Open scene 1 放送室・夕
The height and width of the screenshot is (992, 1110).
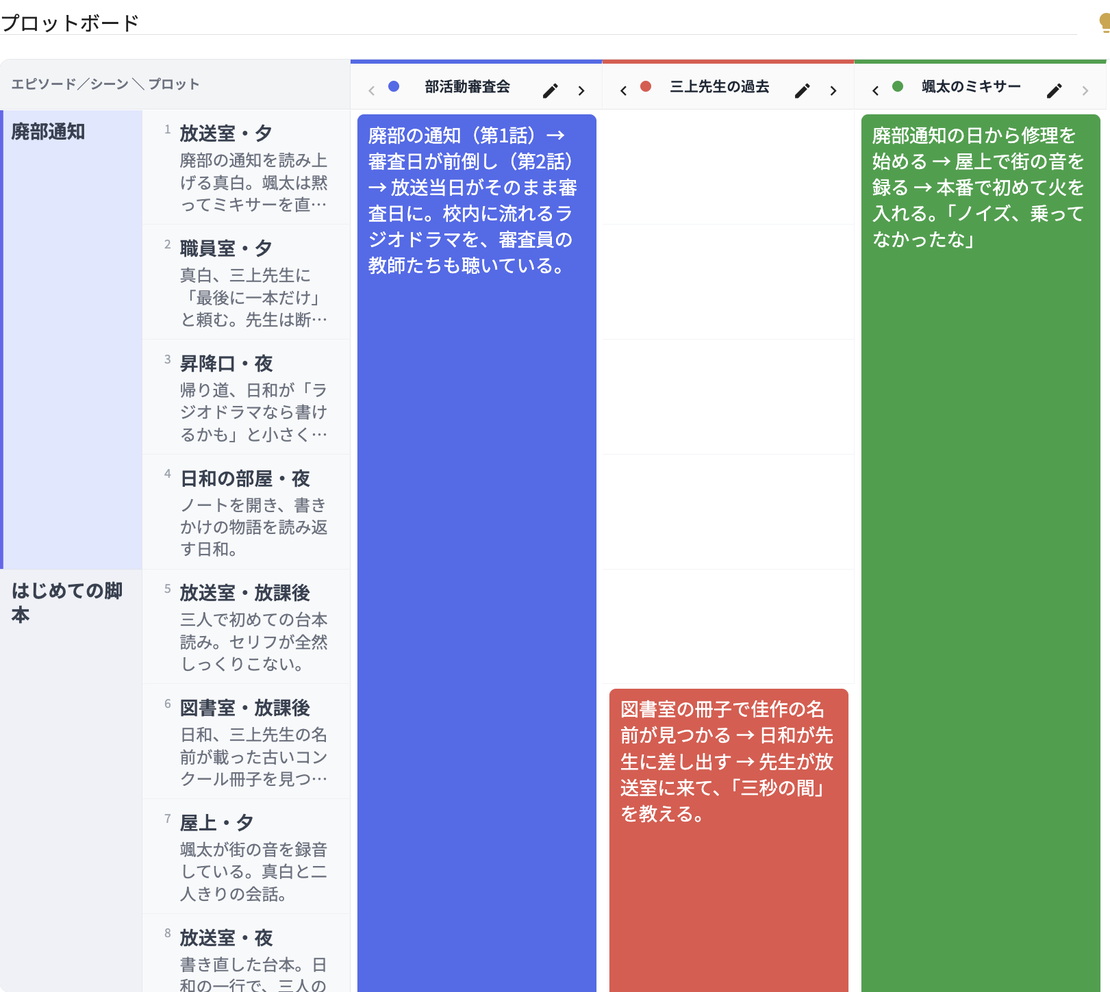[246, 167]
